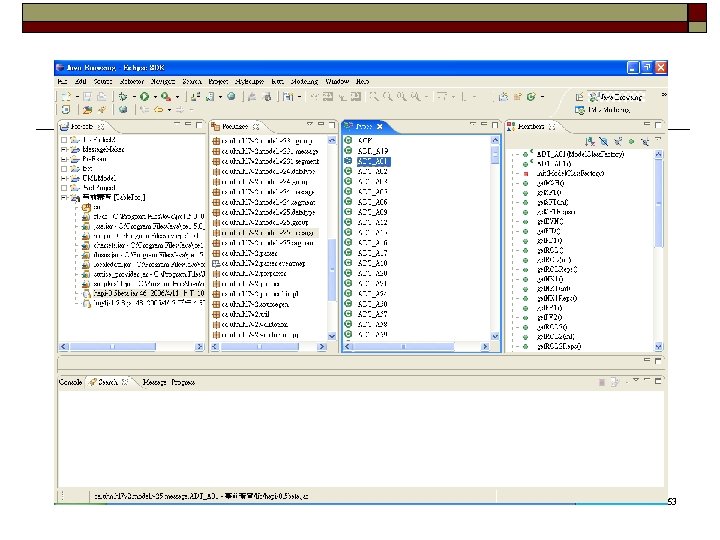Click the Types list scroll down arrow
720x540 pixels.
[x=495, y=336]
